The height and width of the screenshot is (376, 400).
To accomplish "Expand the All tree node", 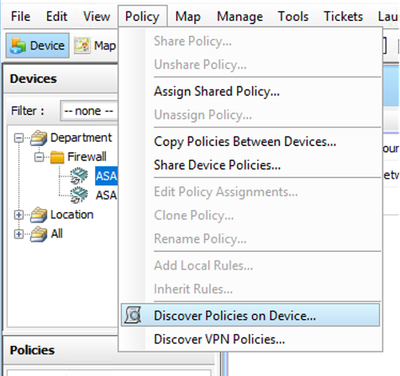I will coord(19,234).
